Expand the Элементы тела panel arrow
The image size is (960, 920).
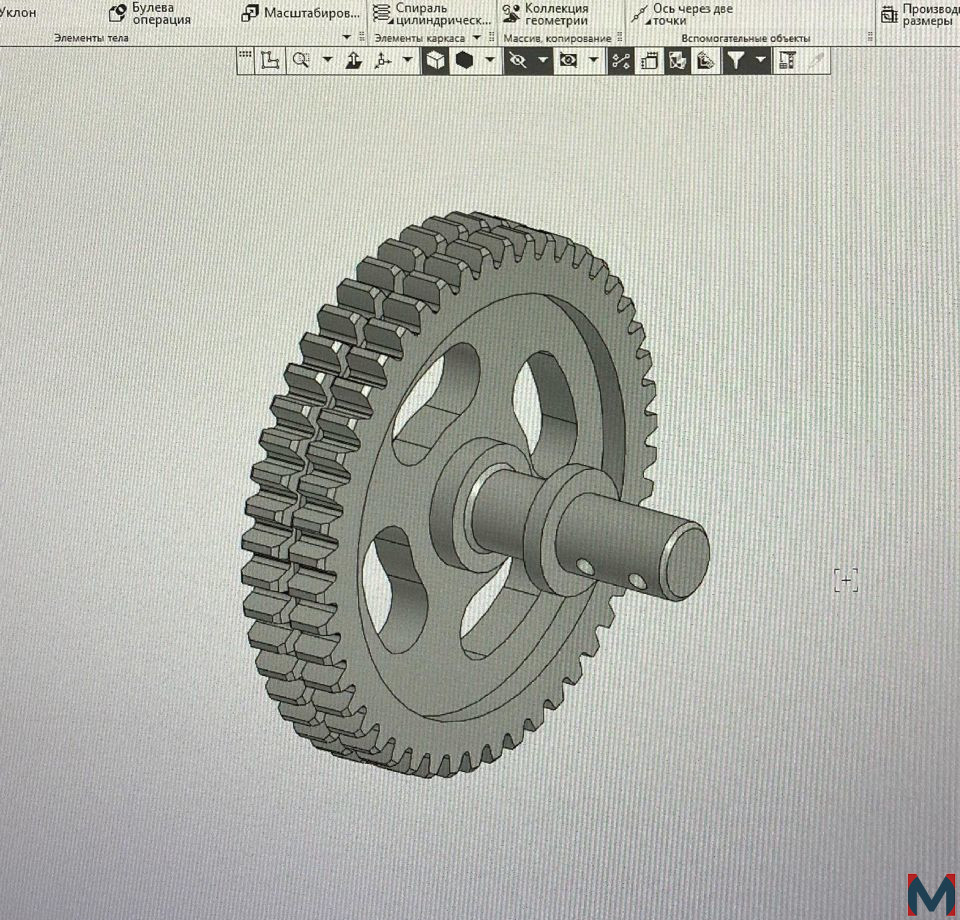coord(347,37)
